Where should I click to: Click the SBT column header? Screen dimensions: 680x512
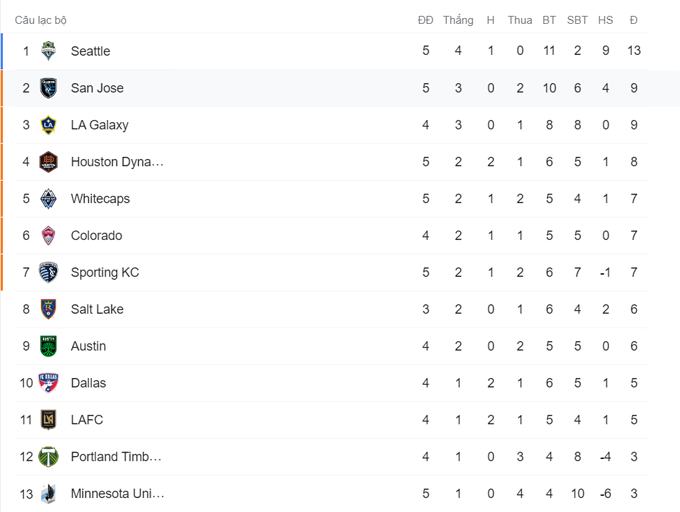tap(577, 20)
